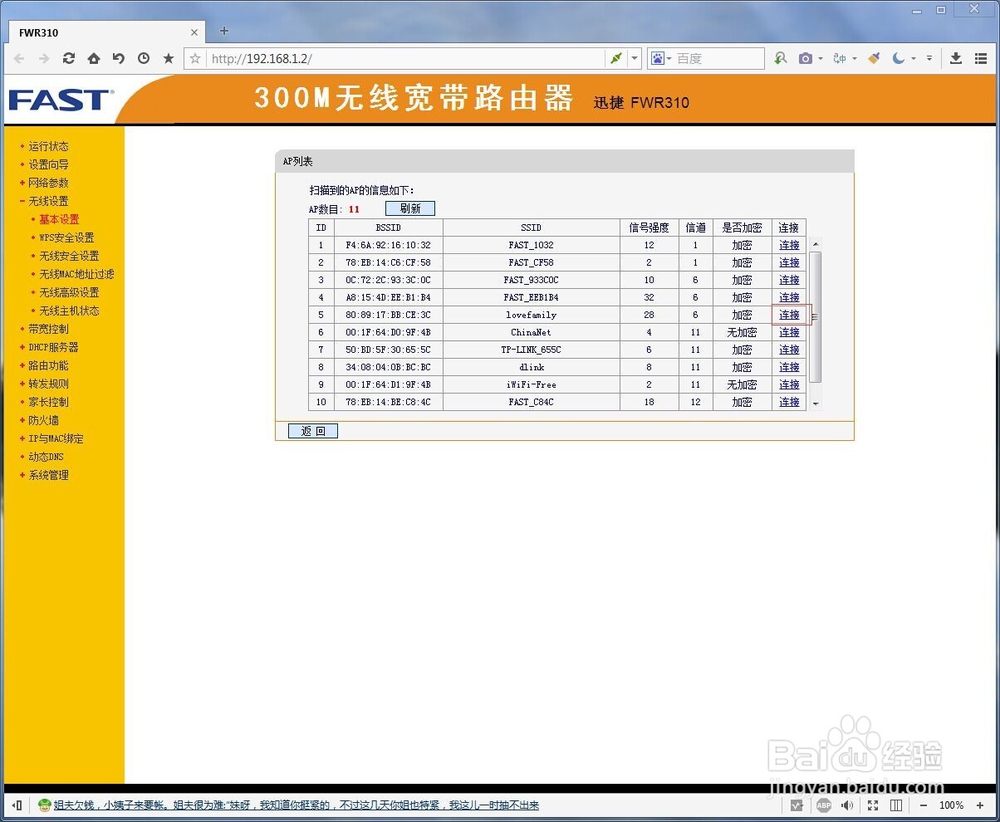Click the browser back arrow
1000x822 pixels.
tap(19, 59)
